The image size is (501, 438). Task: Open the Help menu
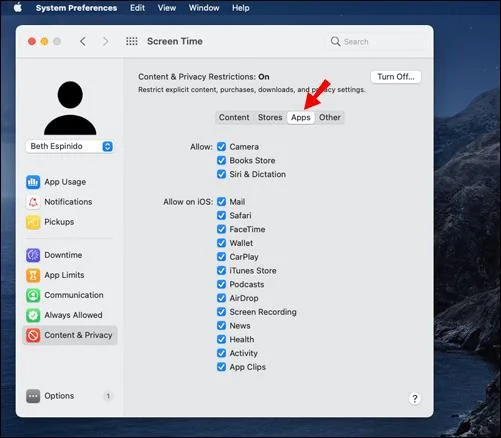point(241,8)
